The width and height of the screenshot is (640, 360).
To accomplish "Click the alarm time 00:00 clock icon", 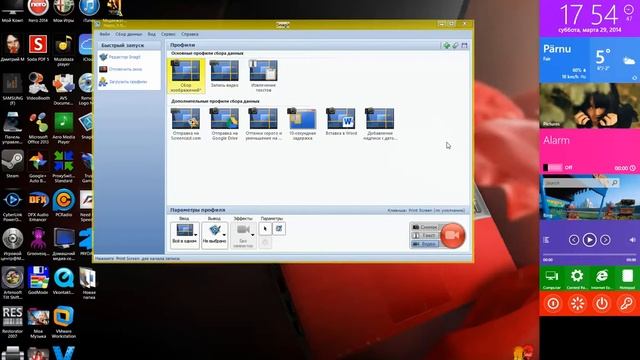I will pyautogui.click(x=632, y=168).
